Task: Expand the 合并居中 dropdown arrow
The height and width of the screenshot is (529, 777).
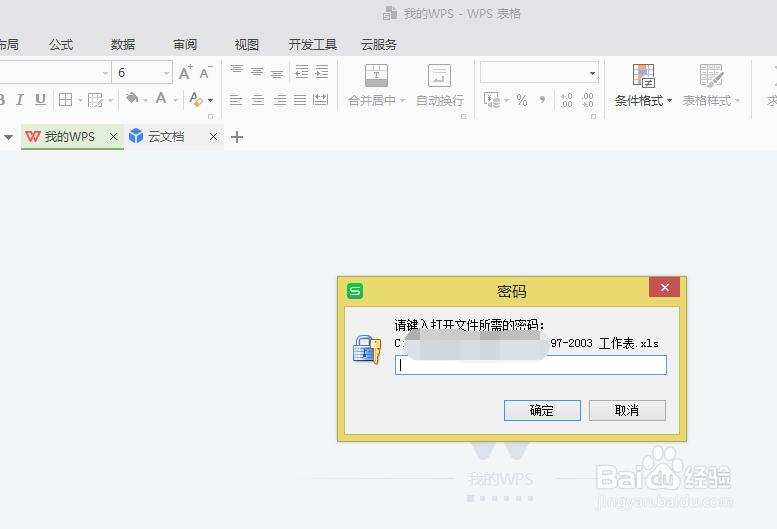Action: [402, 101]
